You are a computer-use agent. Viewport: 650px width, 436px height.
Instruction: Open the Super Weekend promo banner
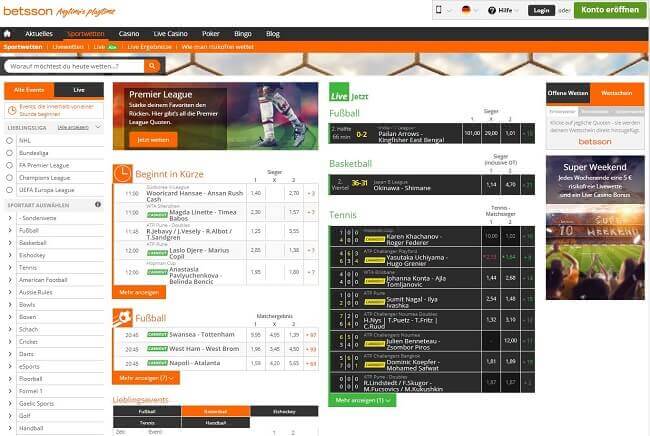pos(595,228)
